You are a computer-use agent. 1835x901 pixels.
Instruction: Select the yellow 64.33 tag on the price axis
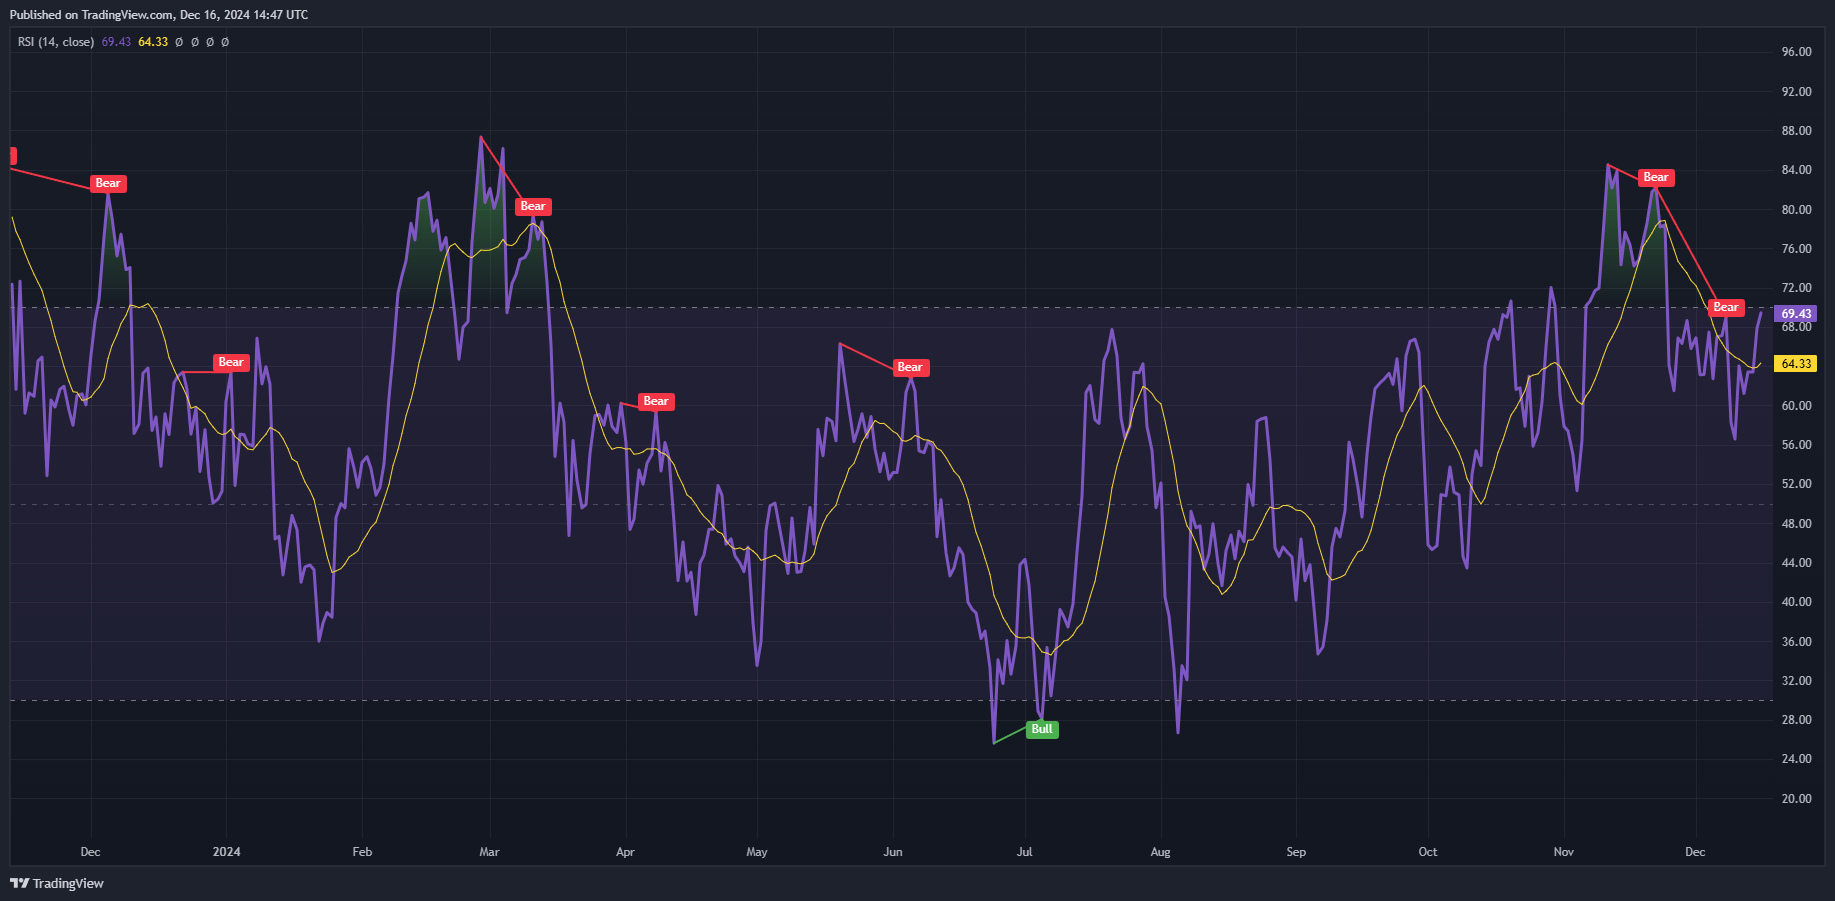pos(1796,364)
